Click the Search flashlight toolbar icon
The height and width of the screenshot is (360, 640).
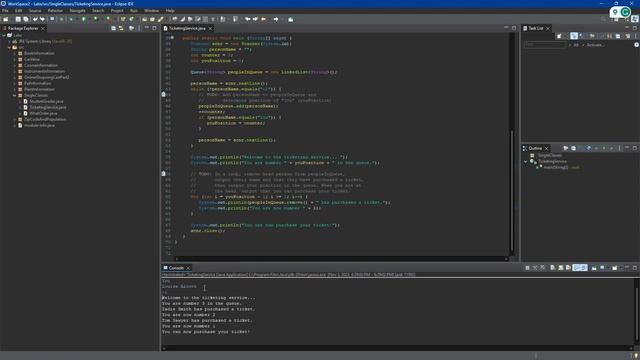160,19
